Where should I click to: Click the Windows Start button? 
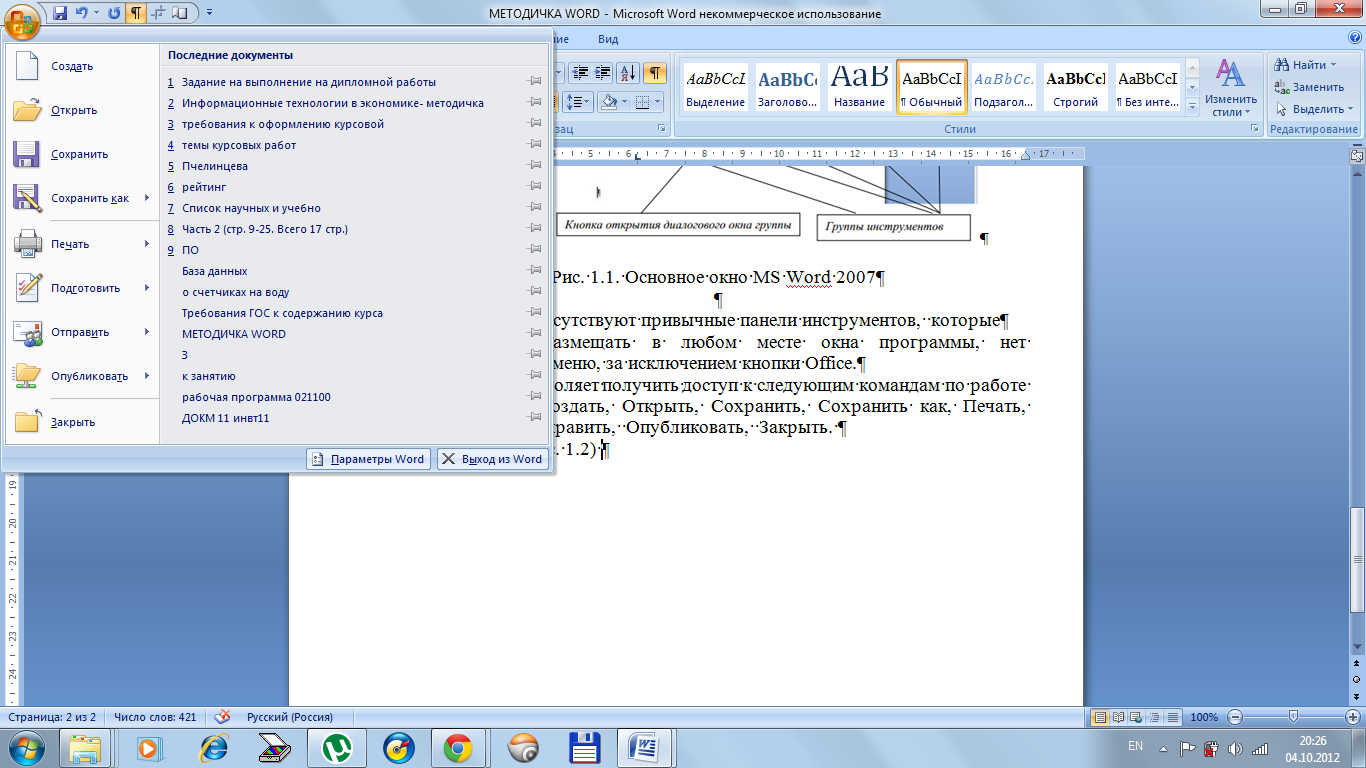click(x=27, y=747)
